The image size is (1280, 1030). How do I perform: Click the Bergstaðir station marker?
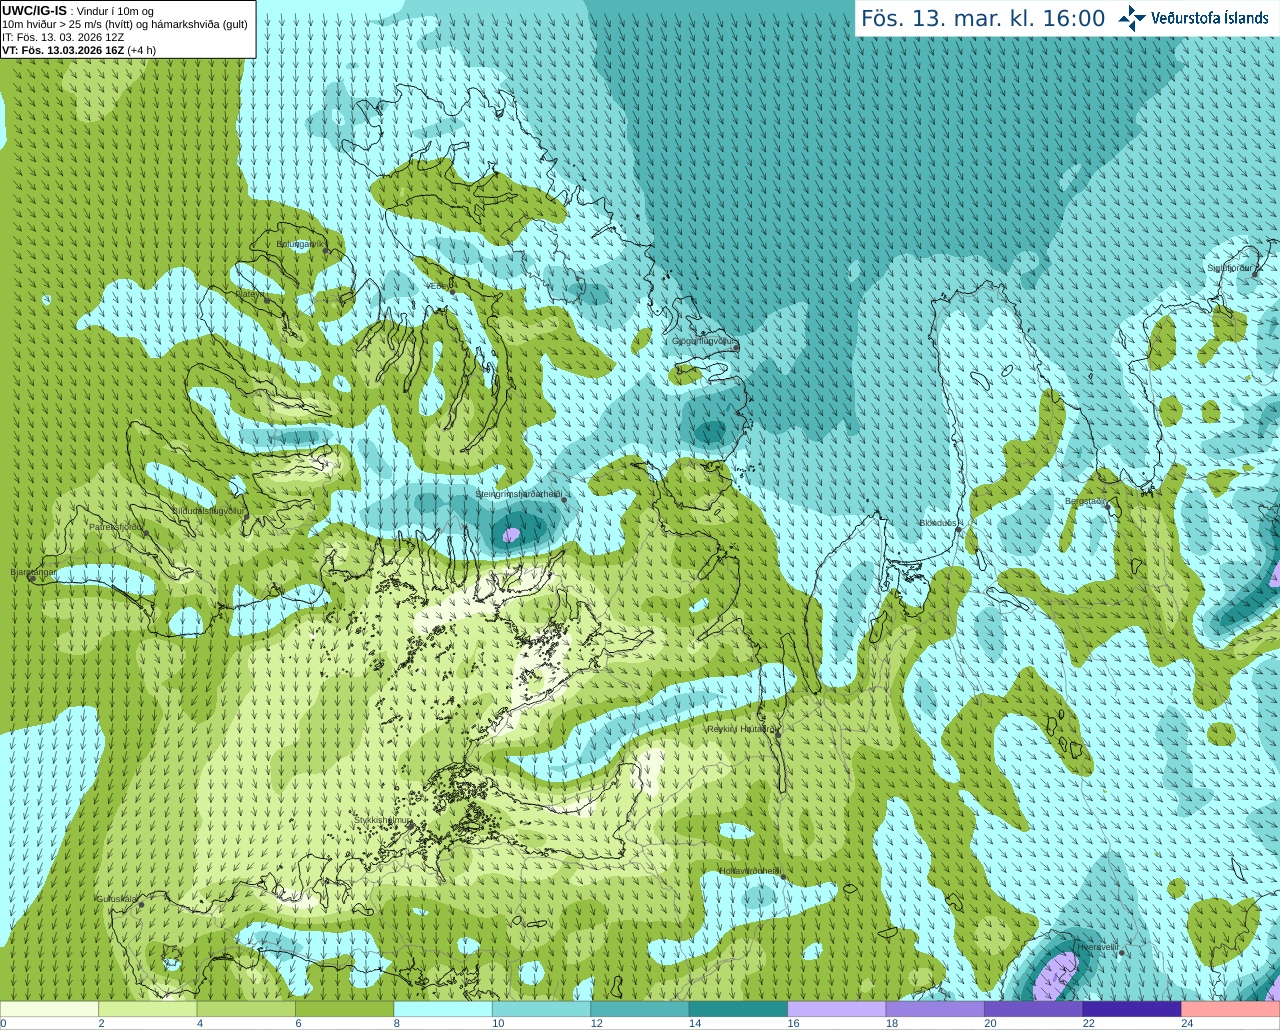click(1109, 507)
